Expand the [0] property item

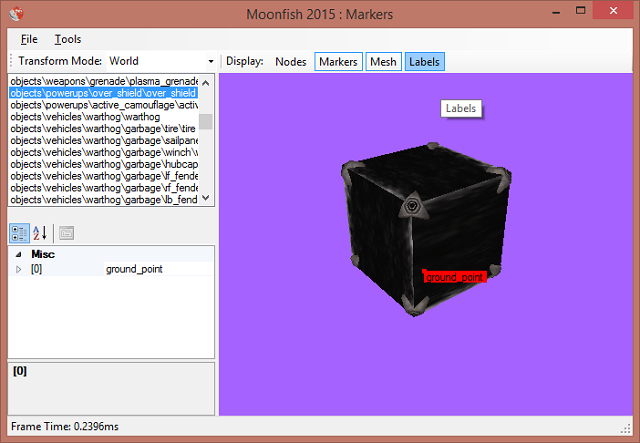(18, 269)
